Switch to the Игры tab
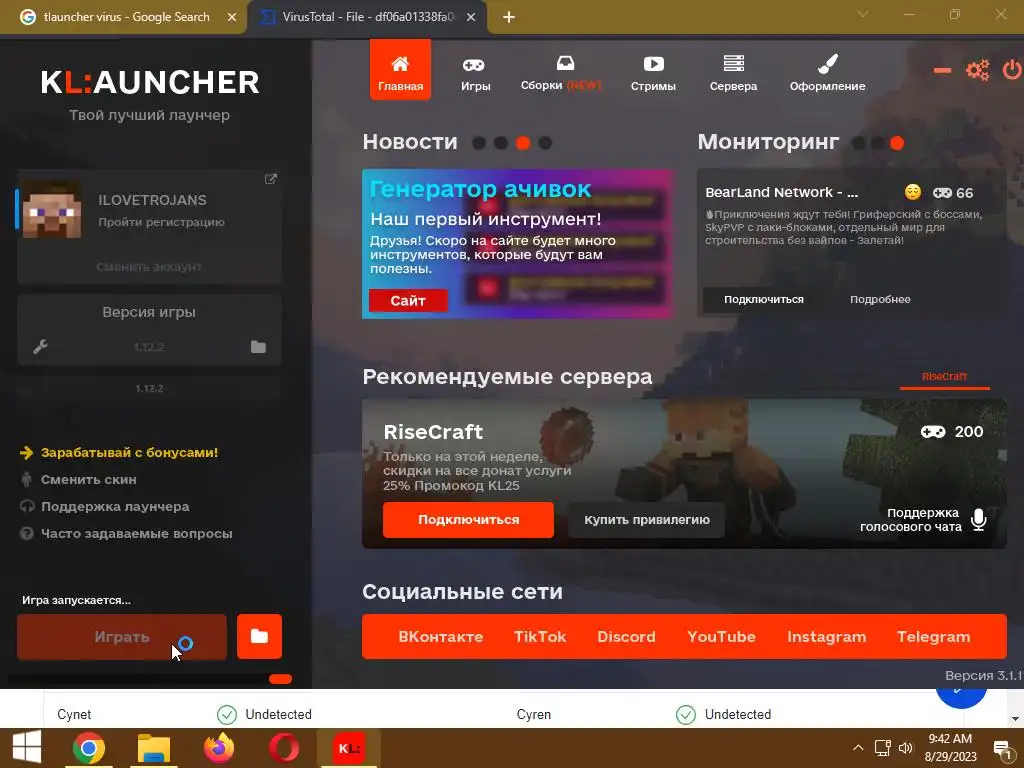Image resolution: width=1024 pixels, height=768 pixels. pyautogui.click(x=475, y=74)
